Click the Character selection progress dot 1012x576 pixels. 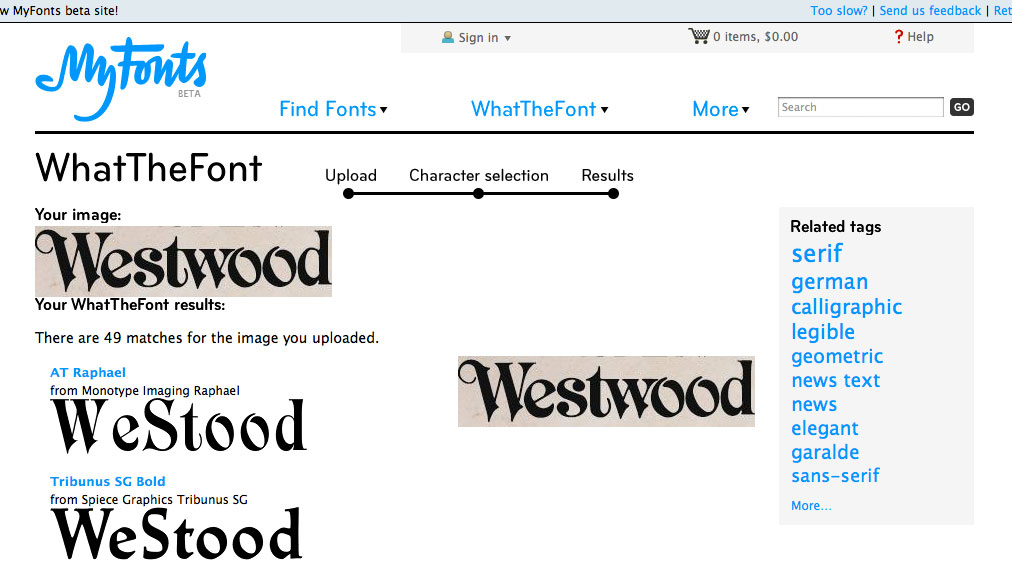[478, 194]
